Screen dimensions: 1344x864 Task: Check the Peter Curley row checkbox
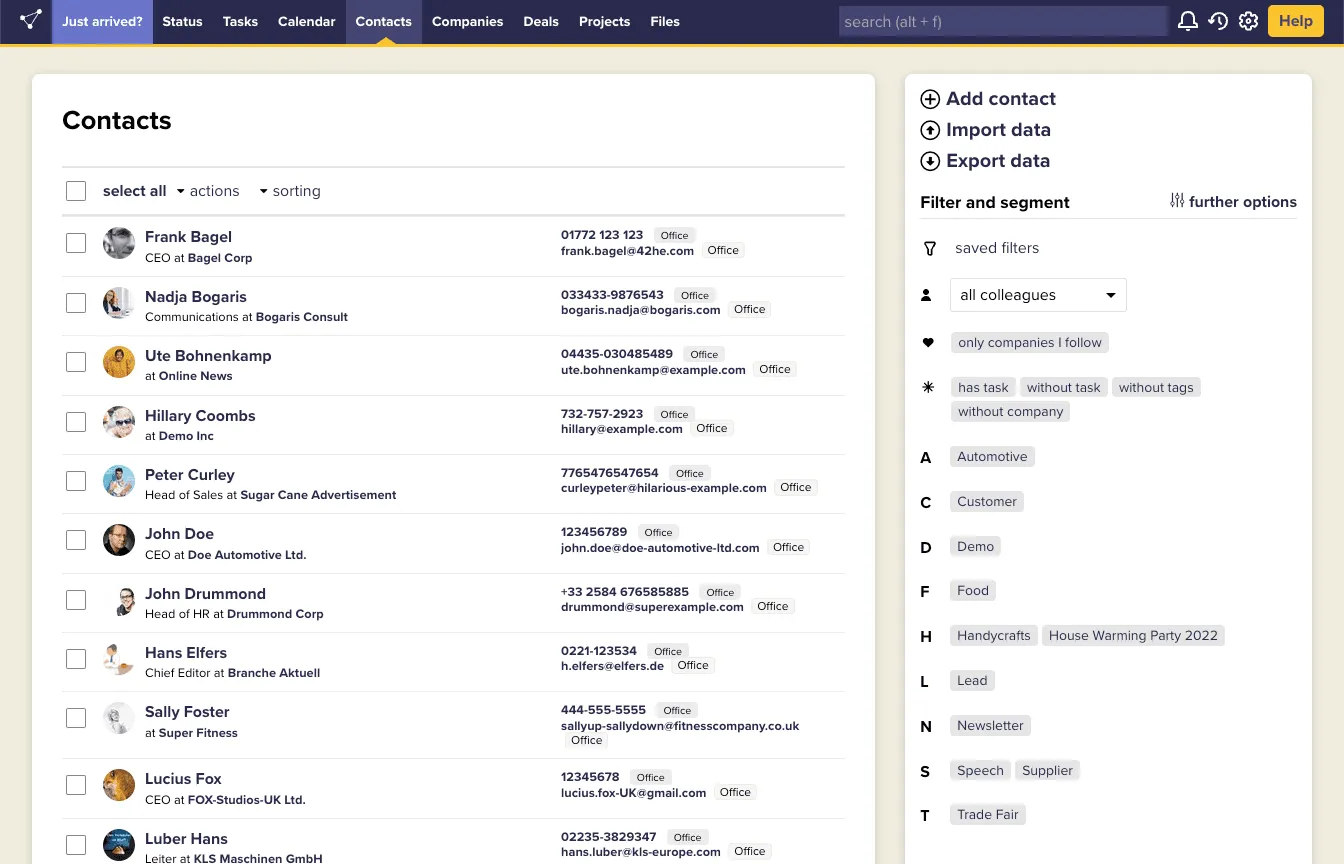(x=76, y=481)
